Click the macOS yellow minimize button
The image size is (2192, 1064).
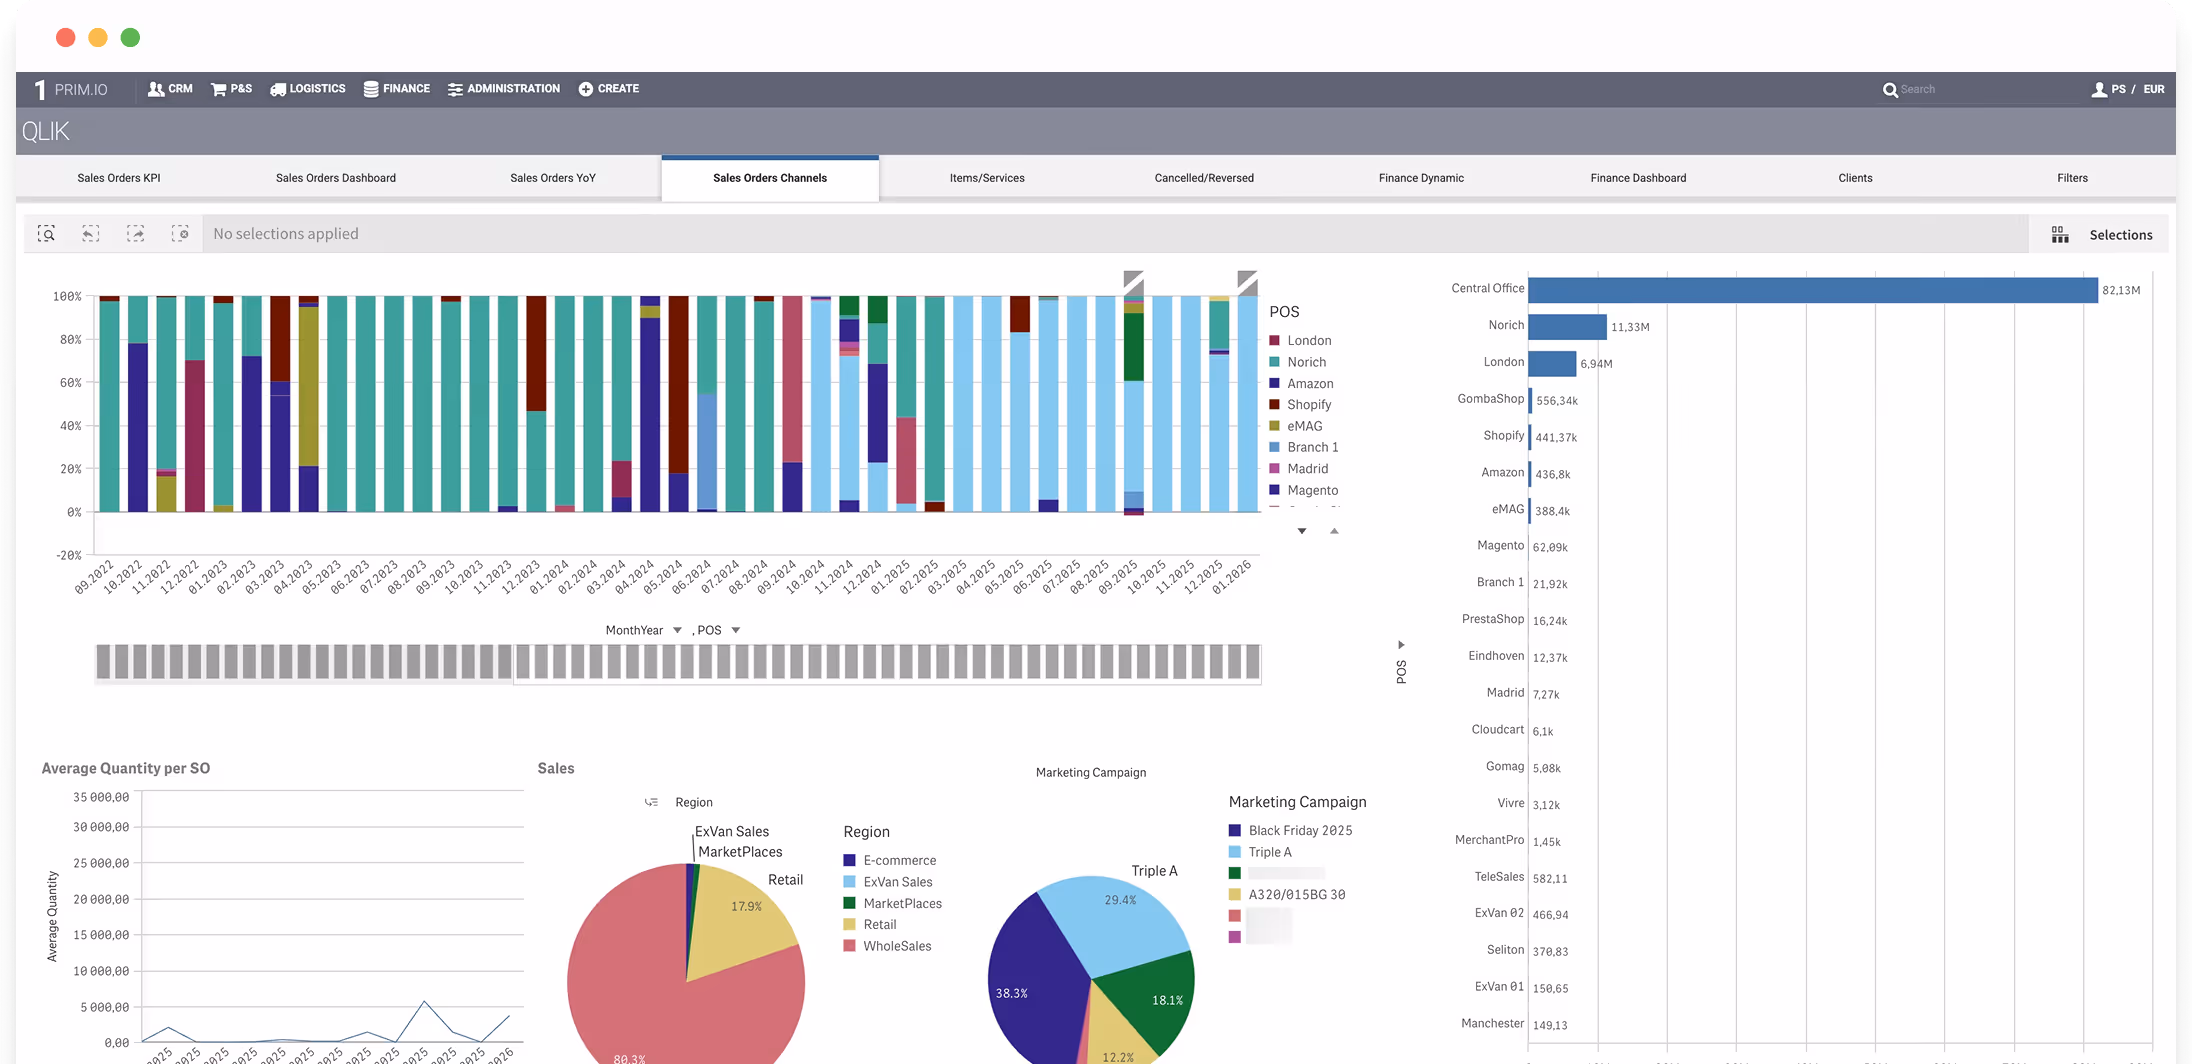coord(98,37)
